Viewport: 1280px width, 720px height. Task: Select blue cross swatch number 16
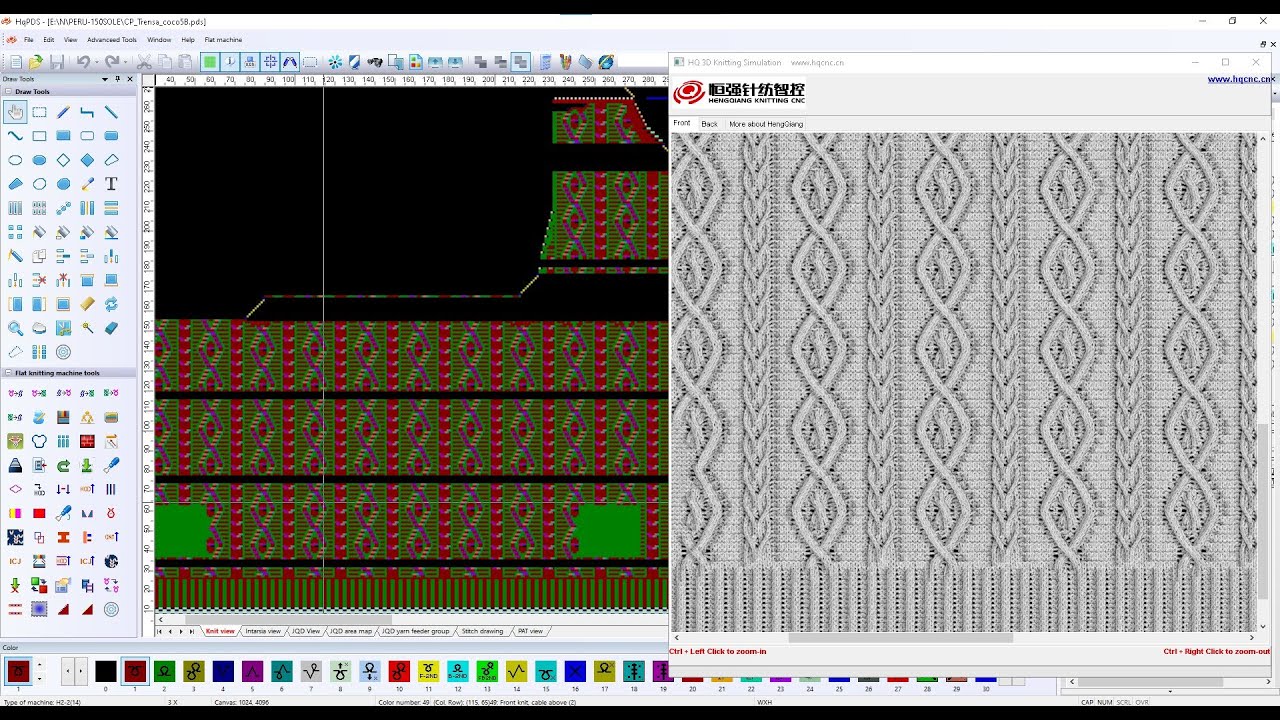pyautogui.click(x=575, y=672)
